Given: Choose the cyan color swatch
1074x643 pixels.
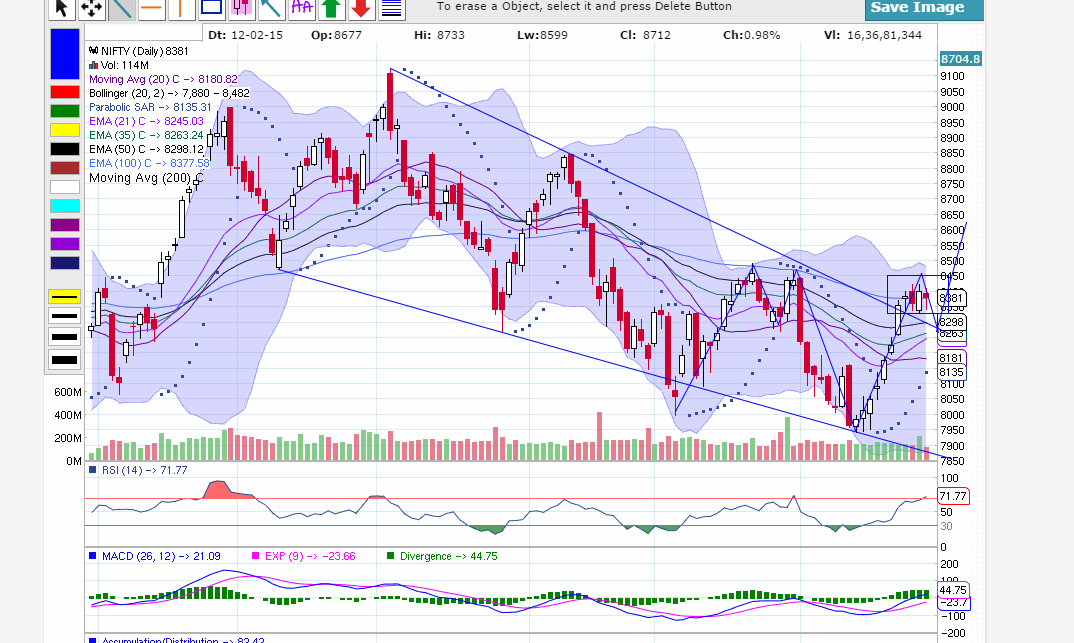Looking at the screenshot, I should point(65,206).
